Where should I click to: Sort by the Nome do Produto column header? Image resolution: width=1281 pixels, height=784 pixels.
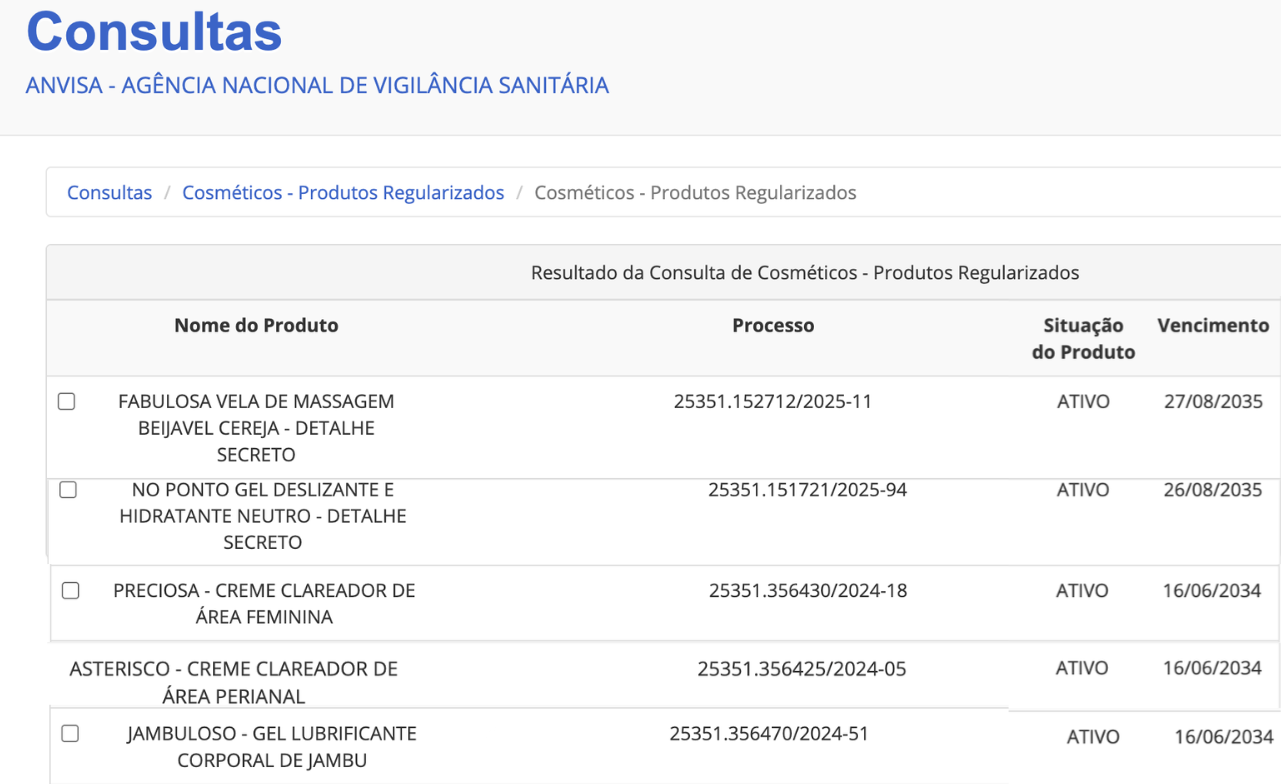256,326
